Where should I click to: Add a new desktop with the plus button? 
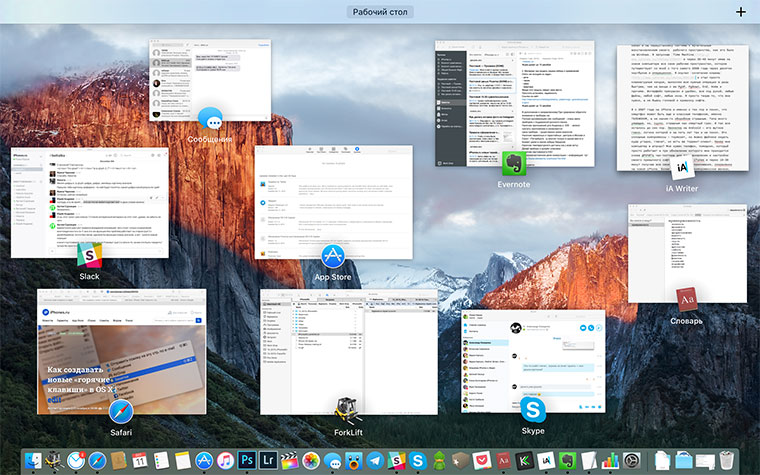click(741, 12)
